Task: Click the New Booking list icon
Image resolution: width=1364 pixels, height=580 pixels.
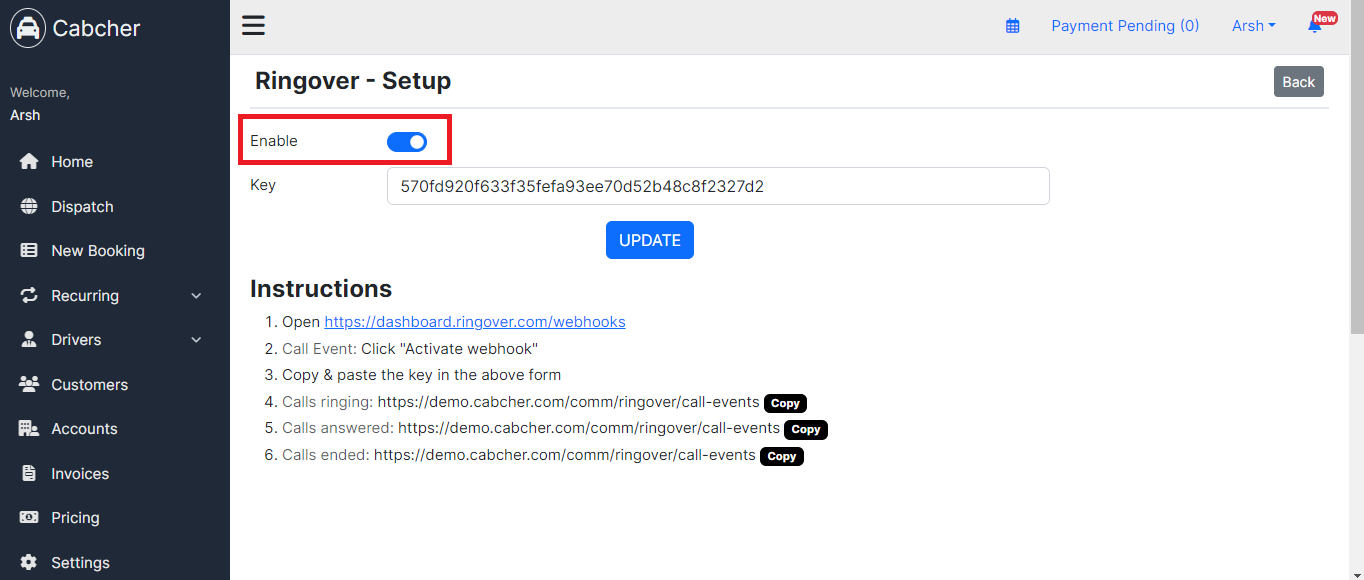Action: (x=29, y=251)
